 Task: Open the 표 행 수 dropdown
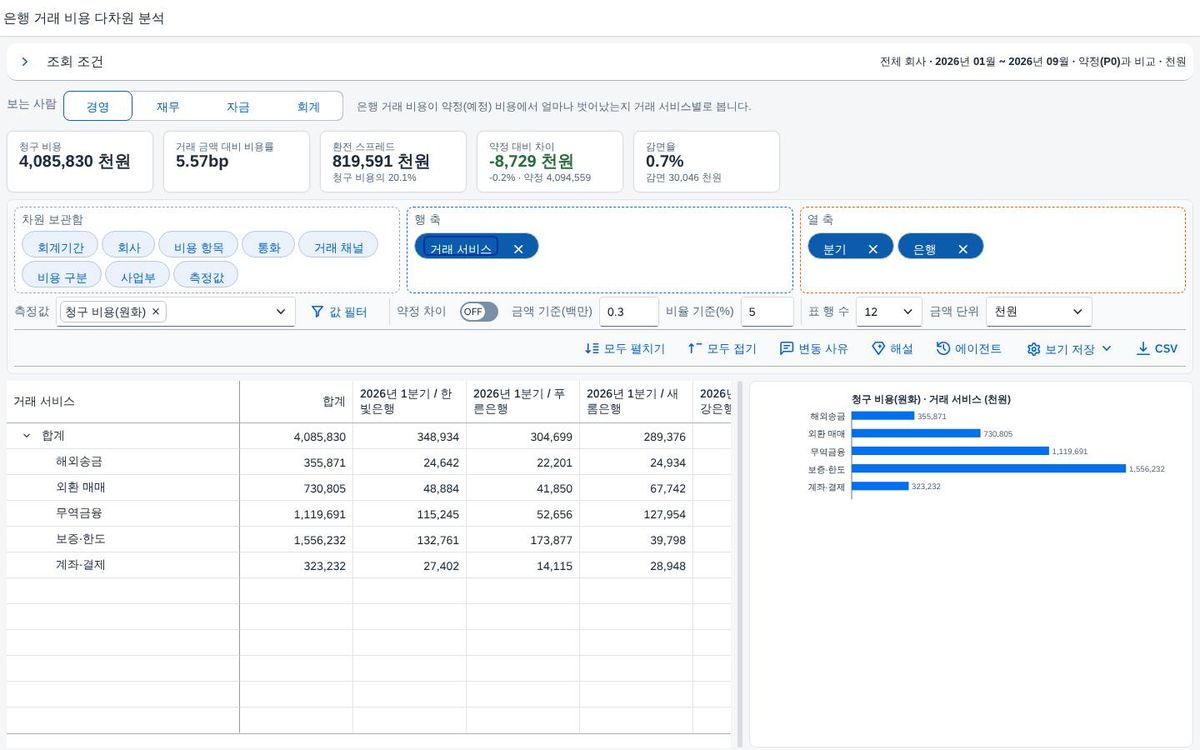(889, 312)
